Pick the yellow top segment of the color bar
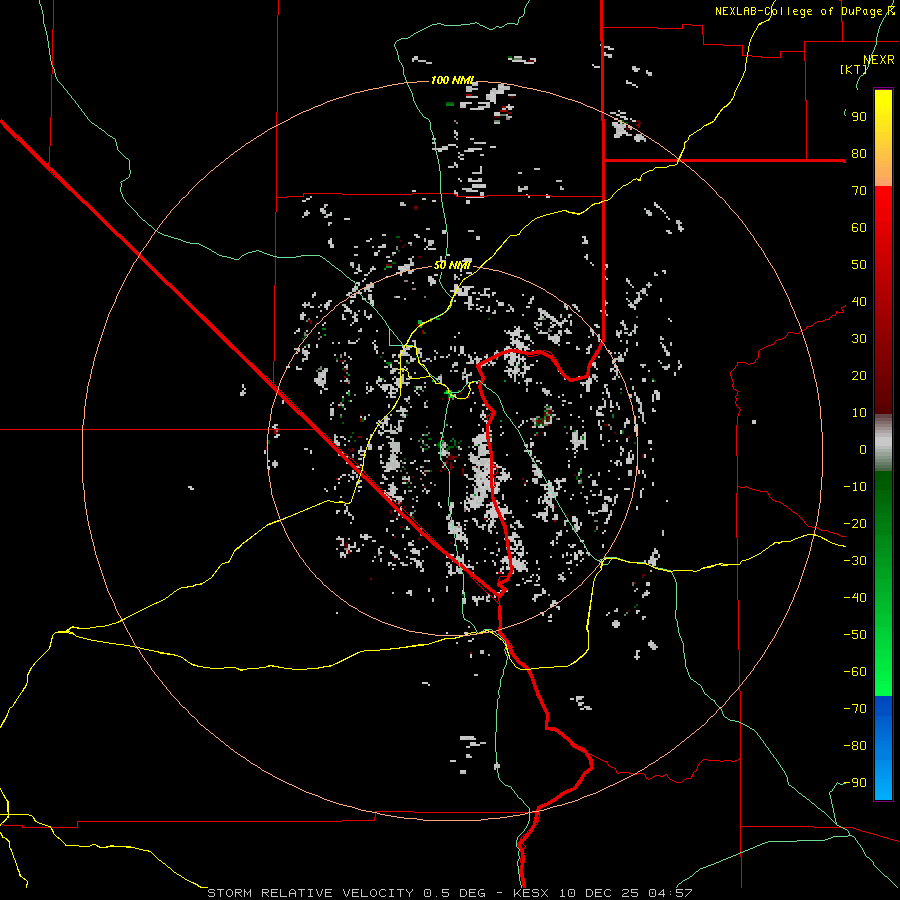The image size is (900, 900). click(x=883, y=138)
